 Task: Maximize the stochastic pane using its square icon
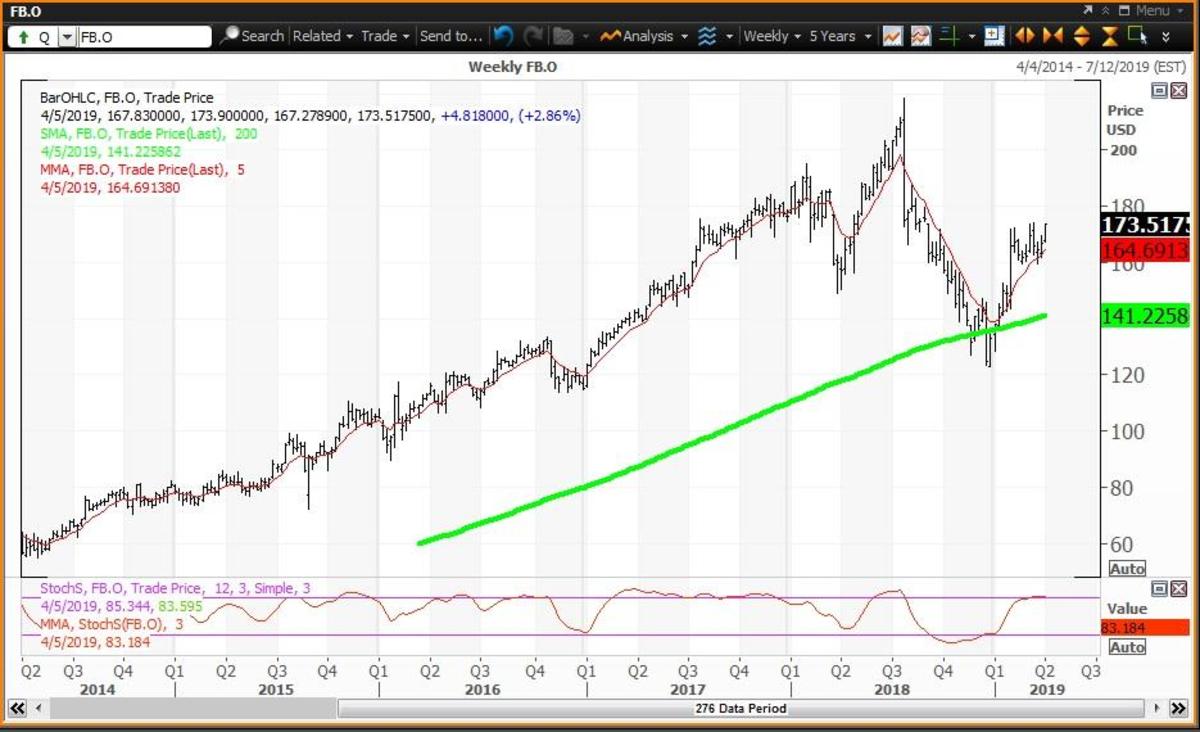[1159, 588]
